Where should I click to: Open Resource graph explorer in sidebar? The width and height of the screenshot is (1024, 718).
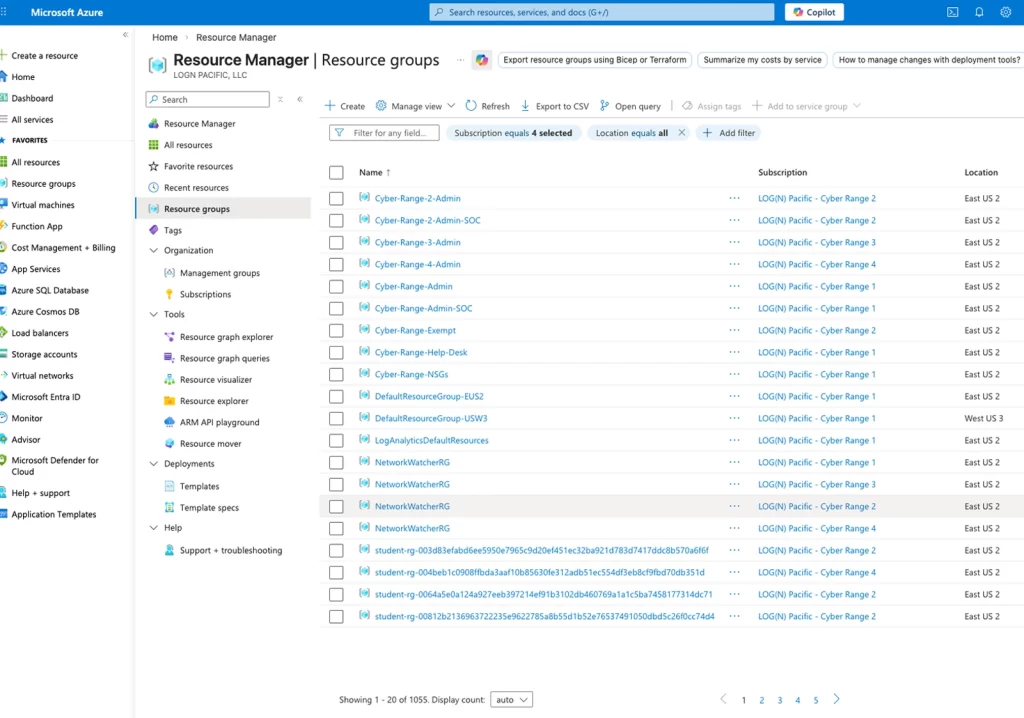(226, 337)
